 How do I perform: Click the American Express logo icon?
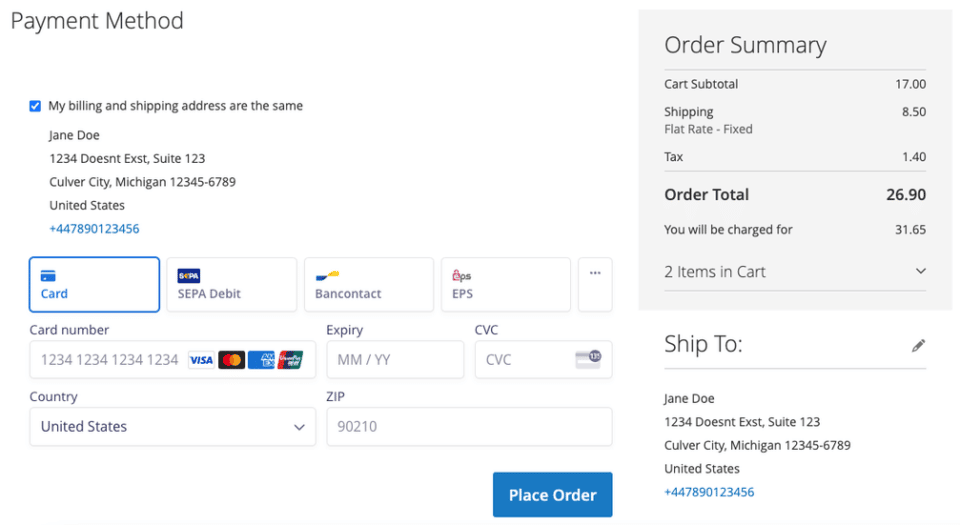tap(261, 360)
